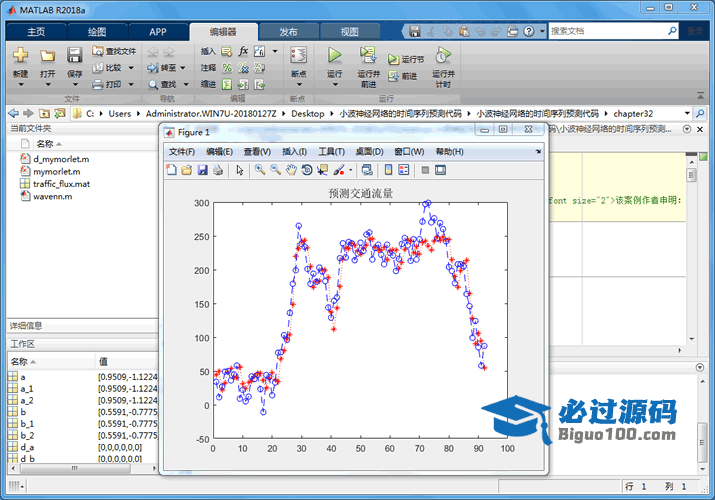
Task: Select the Data Cursor tool
Action: tap(322, 170)
